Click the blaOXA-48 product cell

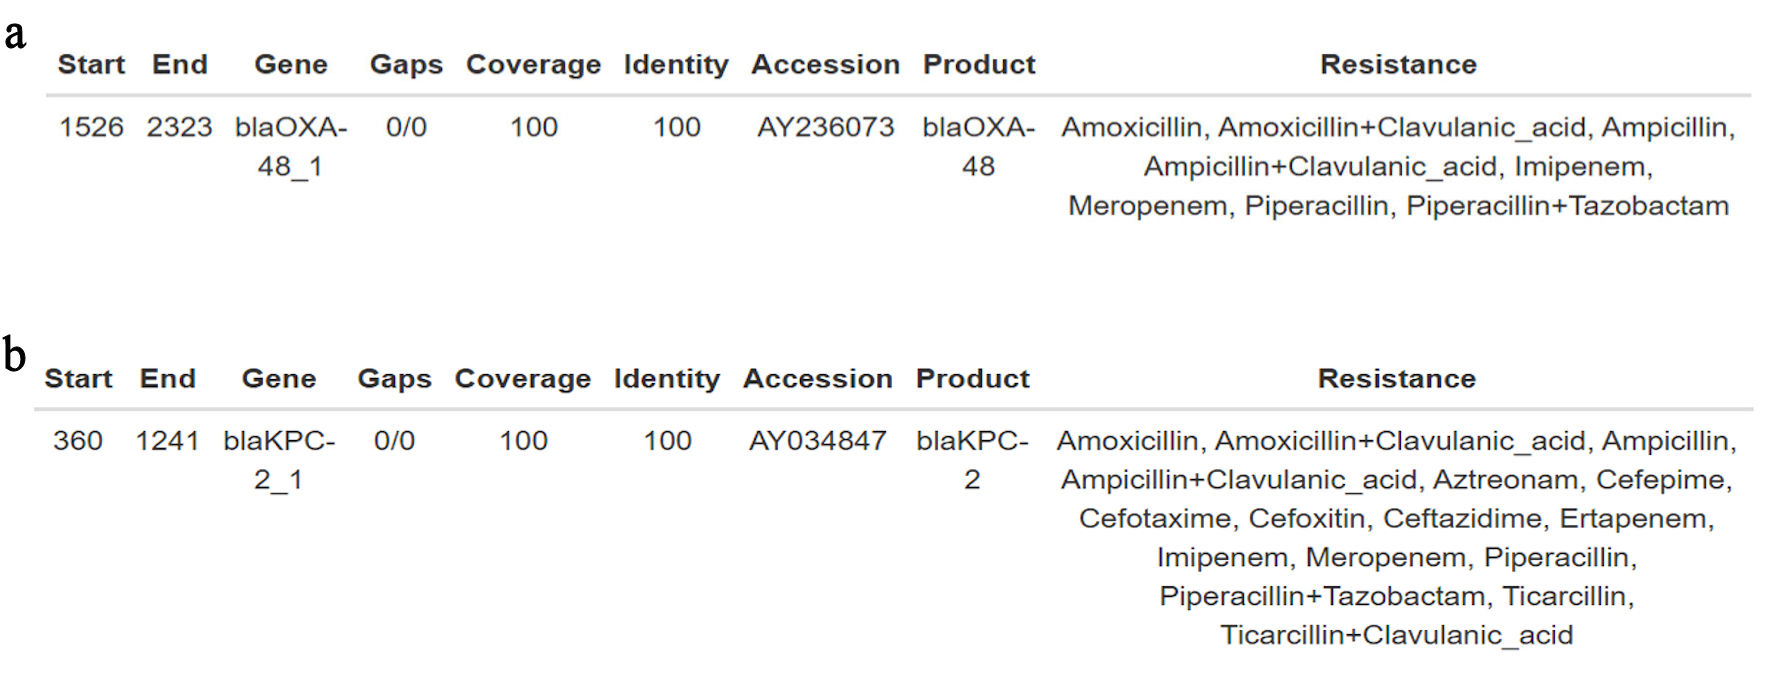tap(978, 146)
